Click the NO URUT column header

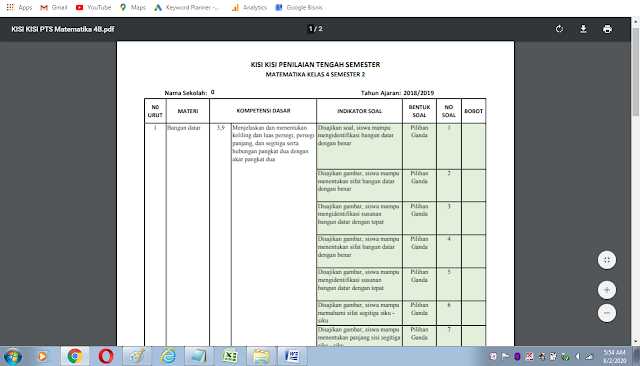(x=155, y=111)
